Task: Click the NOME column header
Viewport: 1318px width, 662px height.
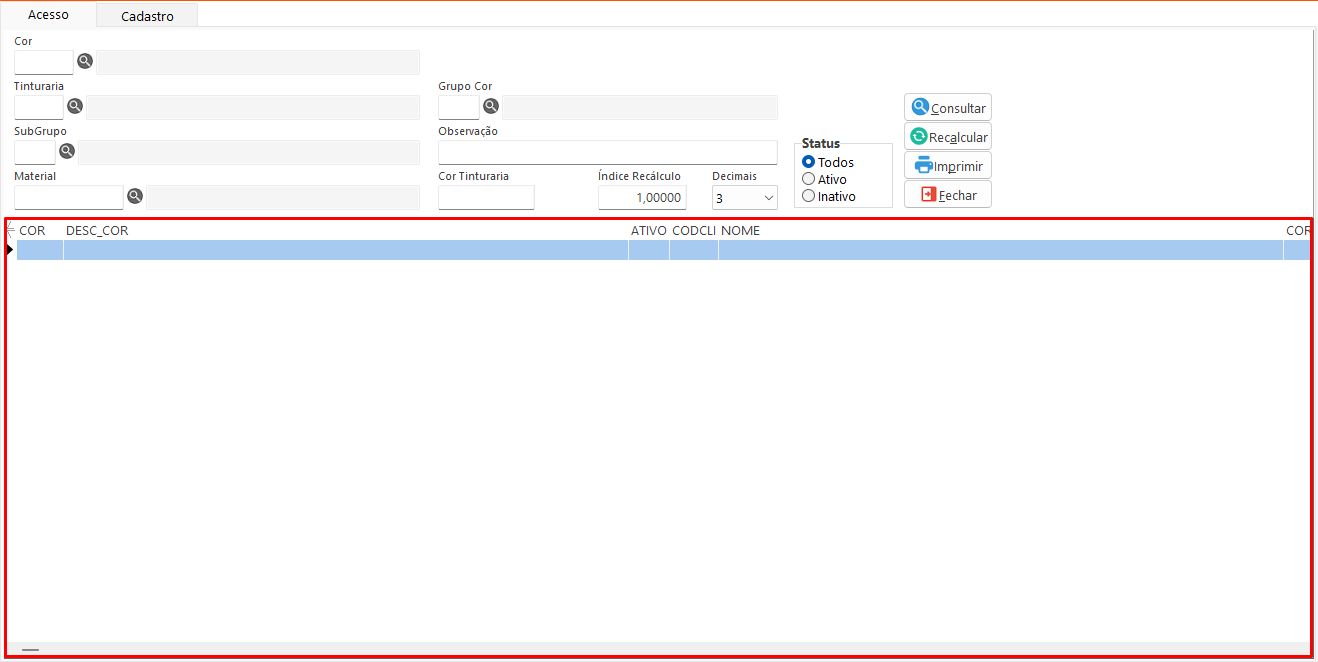Action: click(741, 231)
